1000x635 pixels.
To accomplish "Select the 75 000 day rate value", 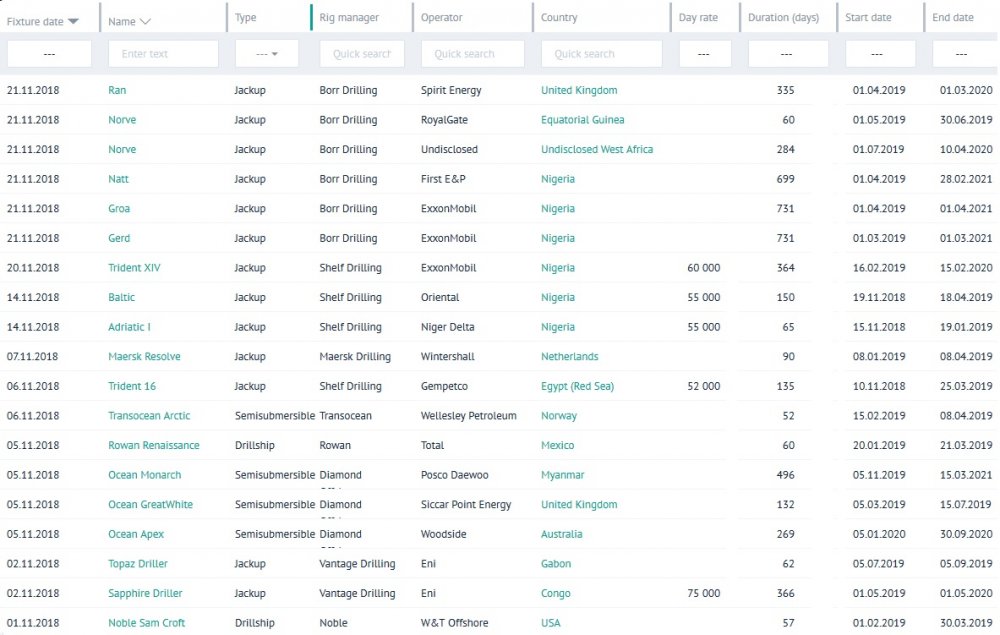I will point(703,593).
